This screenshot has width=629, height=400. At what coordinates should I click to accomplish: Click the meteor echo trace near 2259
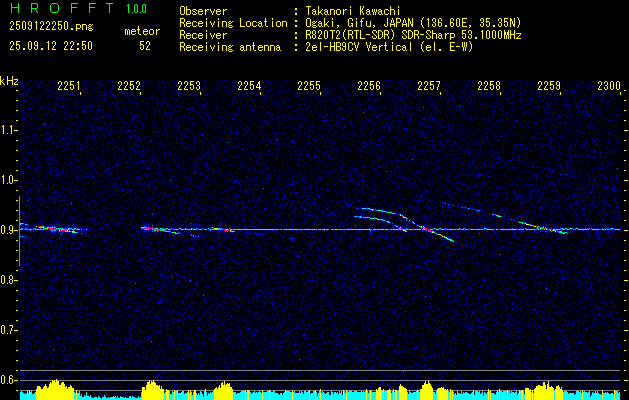(540, 227)
